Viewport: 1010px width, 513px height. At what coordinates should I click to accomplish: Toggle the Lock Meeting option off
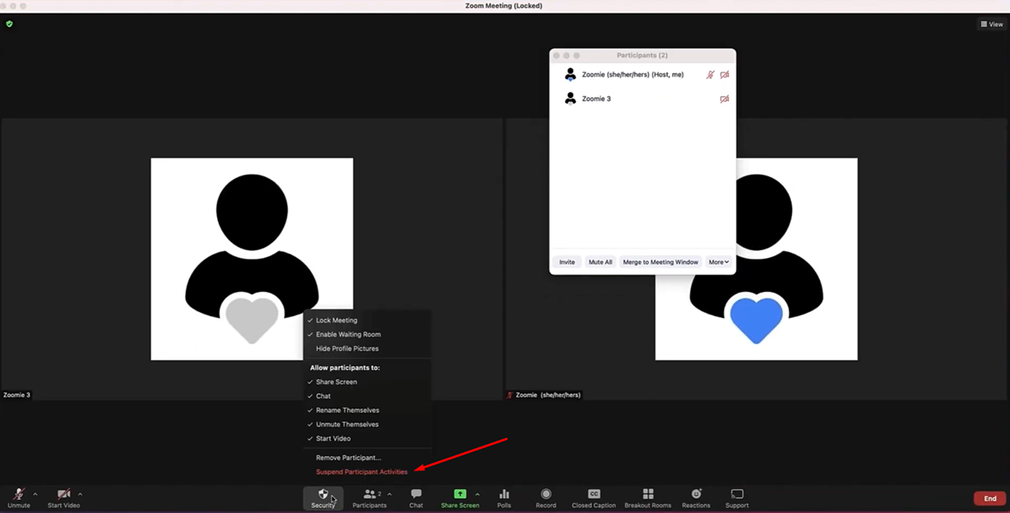pos(337,320)
